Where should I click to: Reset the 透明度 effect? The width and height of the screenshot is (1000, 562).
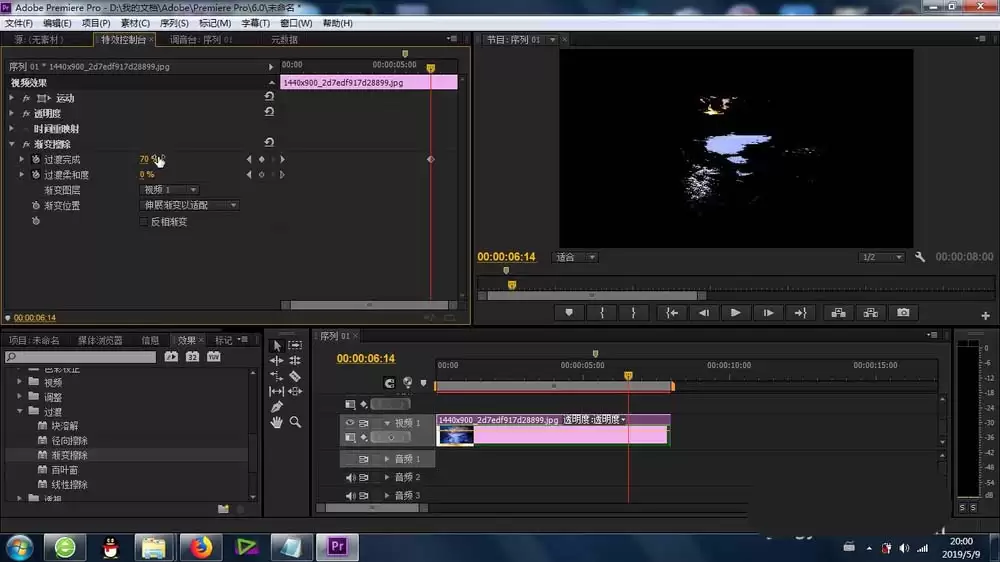click(269, 112)
